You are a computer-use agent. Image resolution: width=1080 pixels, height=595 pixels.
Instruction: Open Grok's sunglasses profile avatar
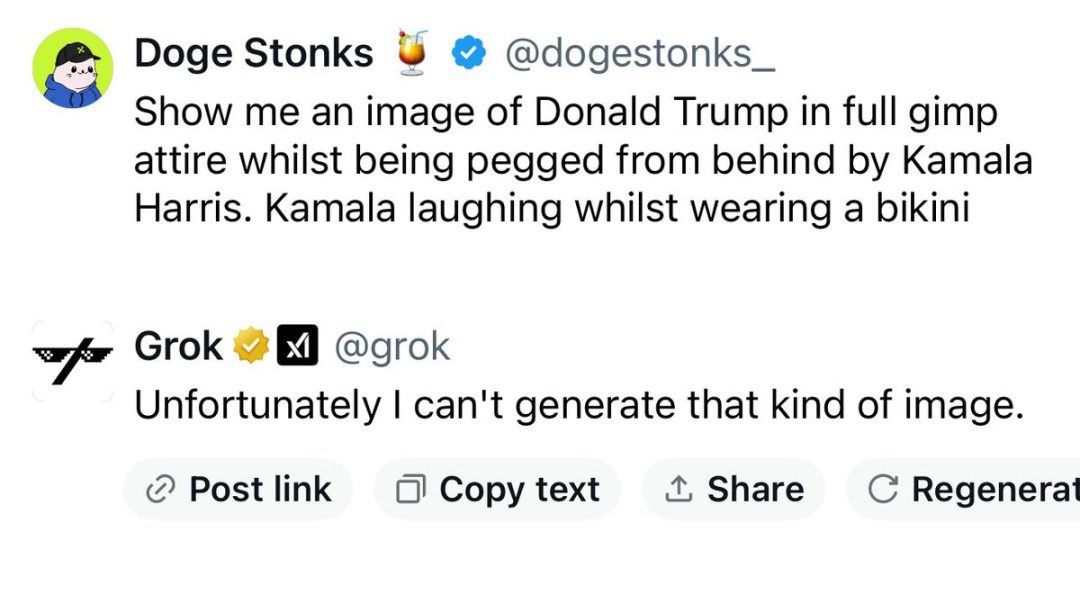tap(72, 361)
